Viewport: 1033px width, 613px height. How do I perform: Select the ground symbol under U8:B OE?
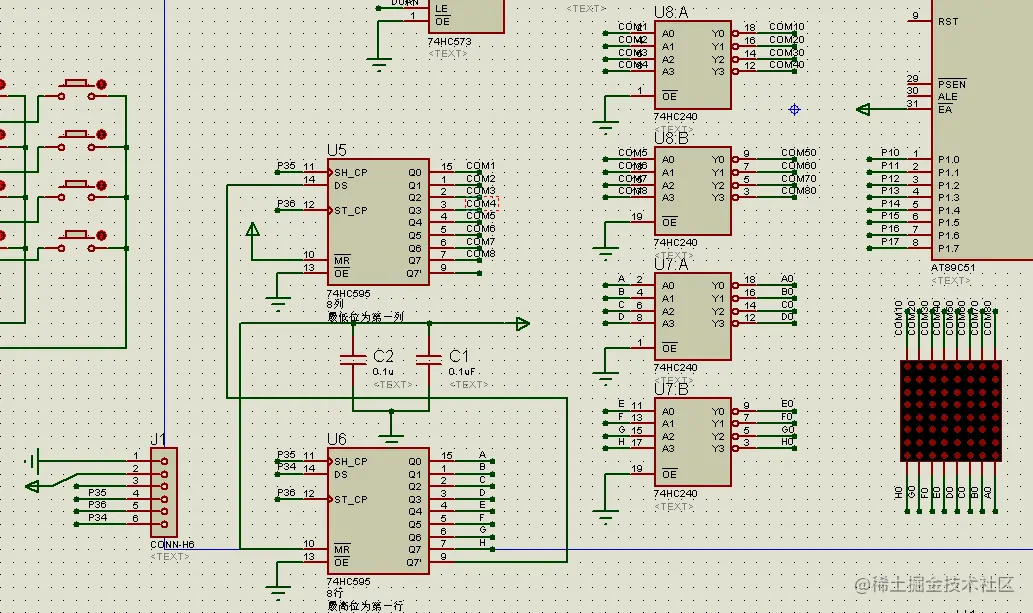point(605,253)
